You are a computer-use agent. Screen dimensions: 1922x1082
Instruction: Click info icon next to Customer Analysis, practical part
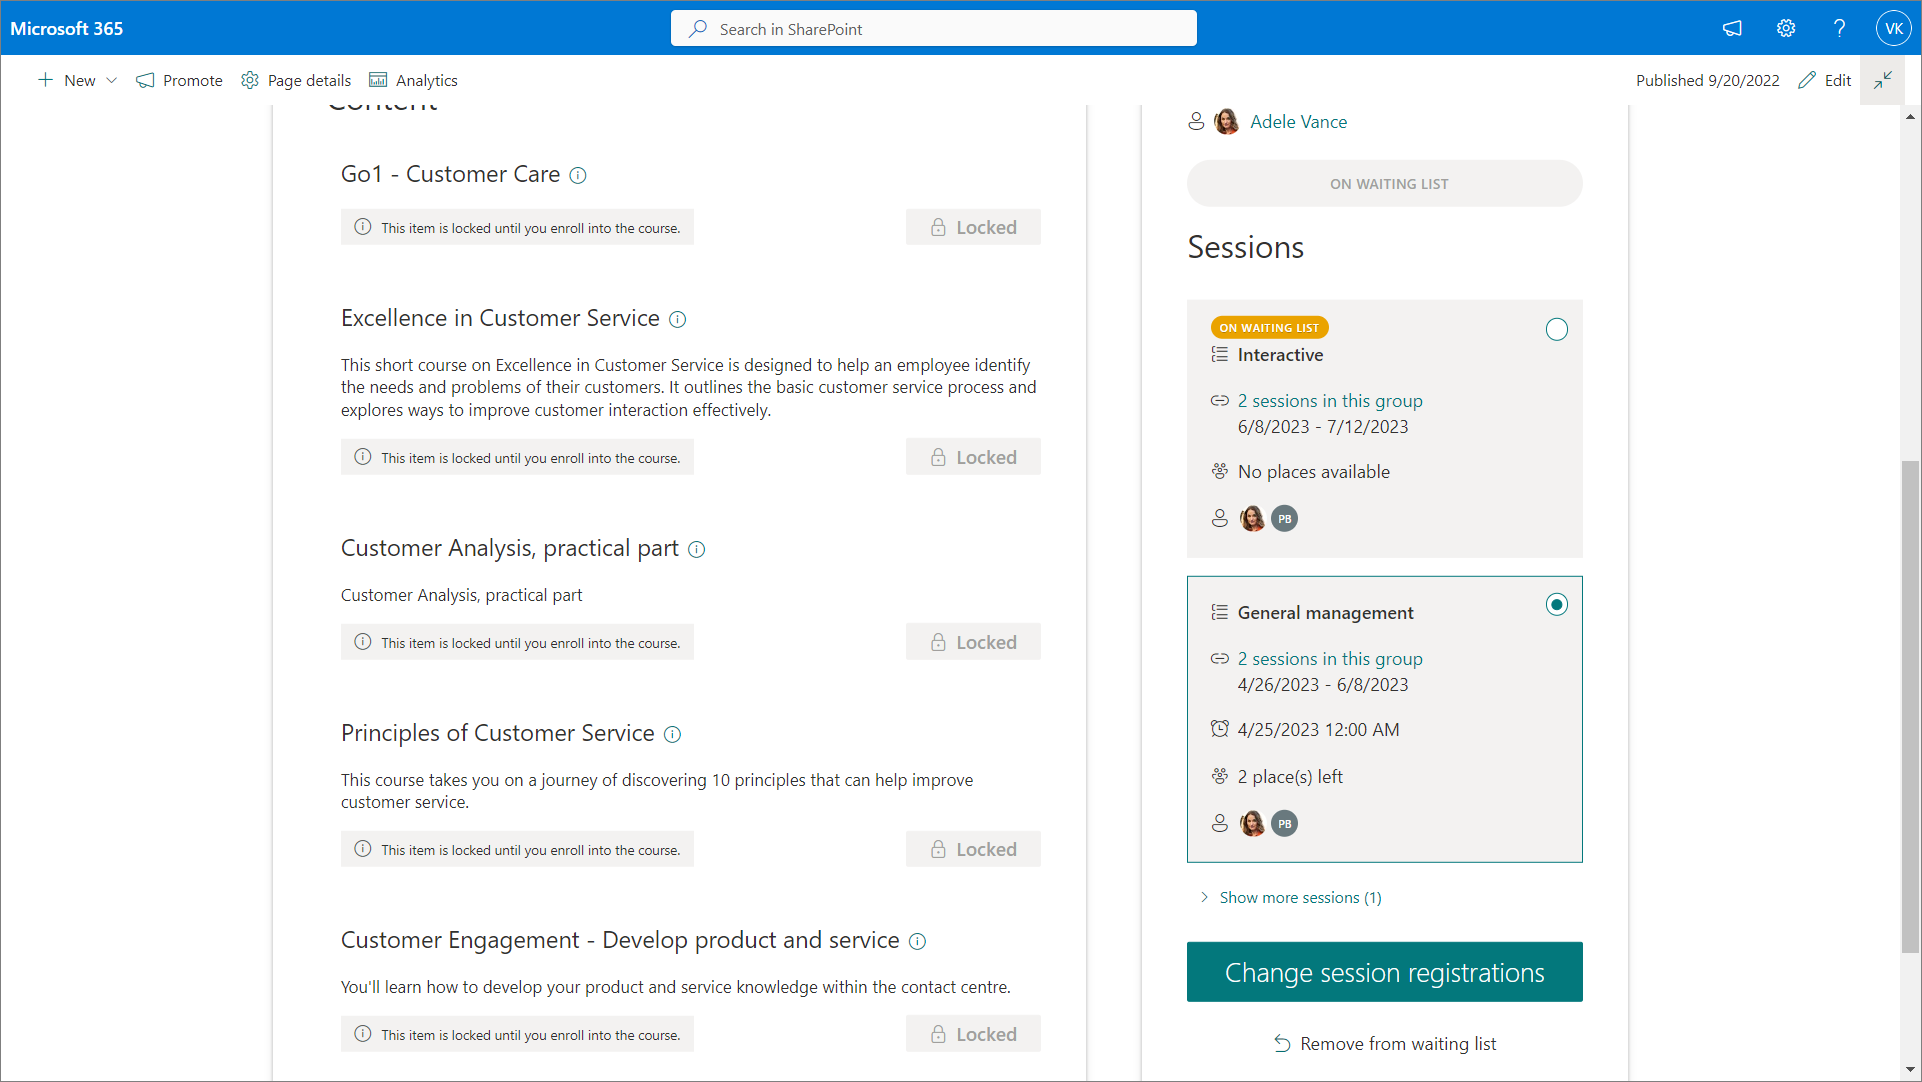697,550
